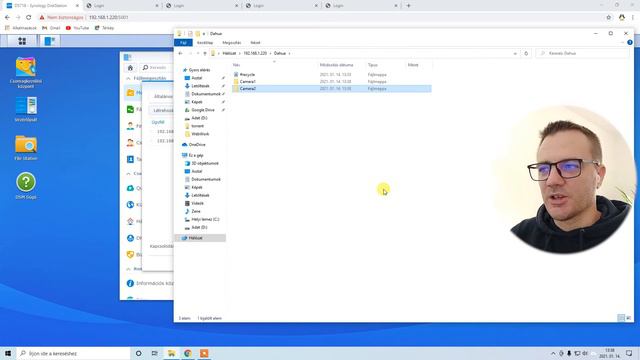Bookmark this page with the star icon
The image size is (640, 360).
pyautogui.click(x=609, y=18)
